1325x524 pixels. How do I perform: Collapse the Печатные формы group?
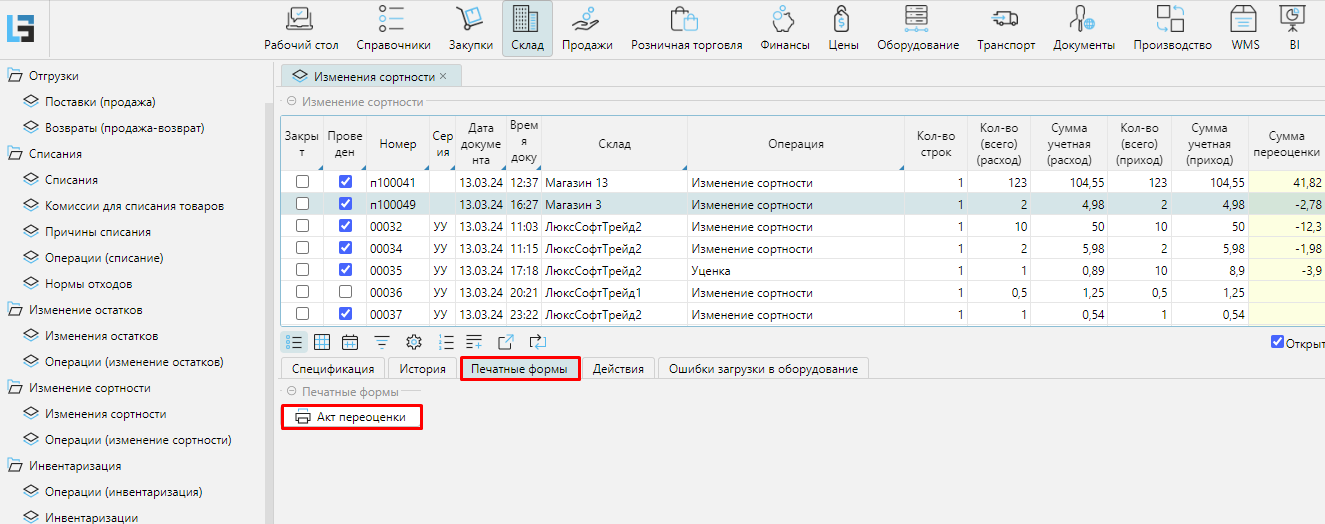coord(292,392)
